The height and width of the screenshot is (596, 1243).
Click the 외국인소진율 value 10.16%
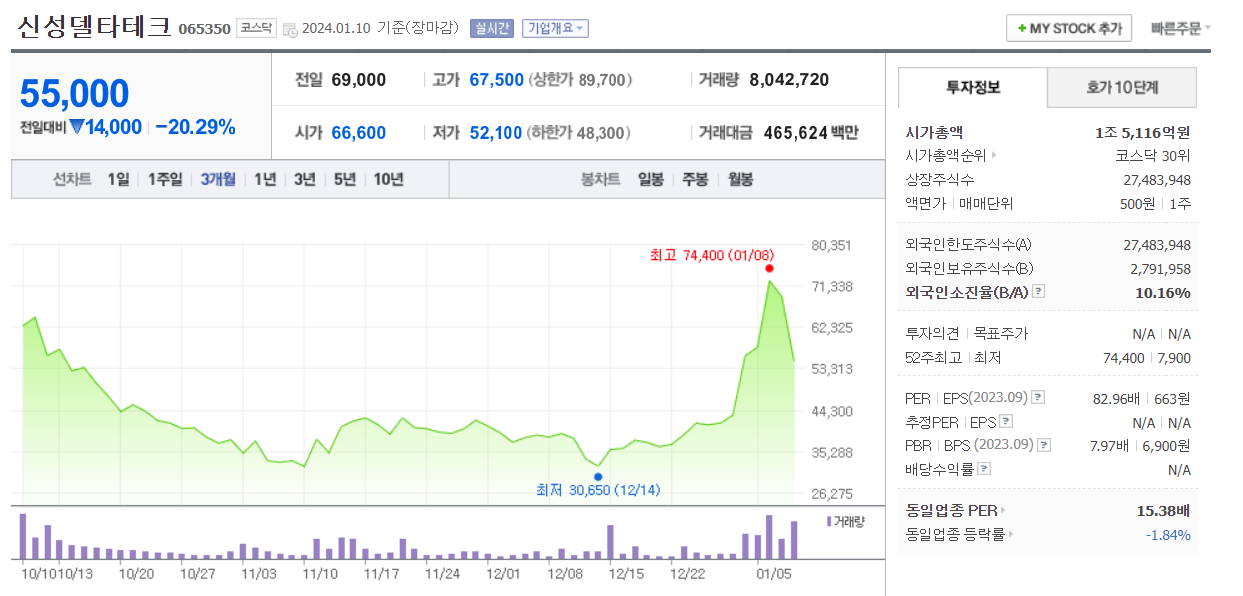(1163, 293)
